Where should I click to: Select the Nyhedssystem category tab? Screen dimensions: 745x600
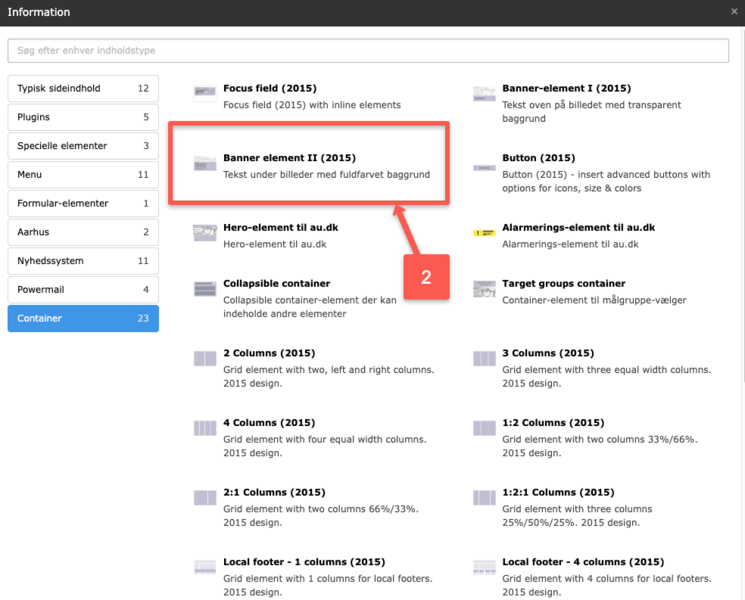(82, 261)
